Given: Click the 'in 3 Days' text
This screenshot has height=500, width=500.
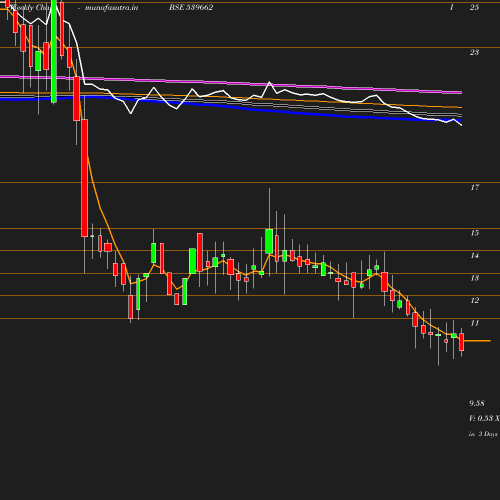Looking at the screenshot, I should (483, 434).
